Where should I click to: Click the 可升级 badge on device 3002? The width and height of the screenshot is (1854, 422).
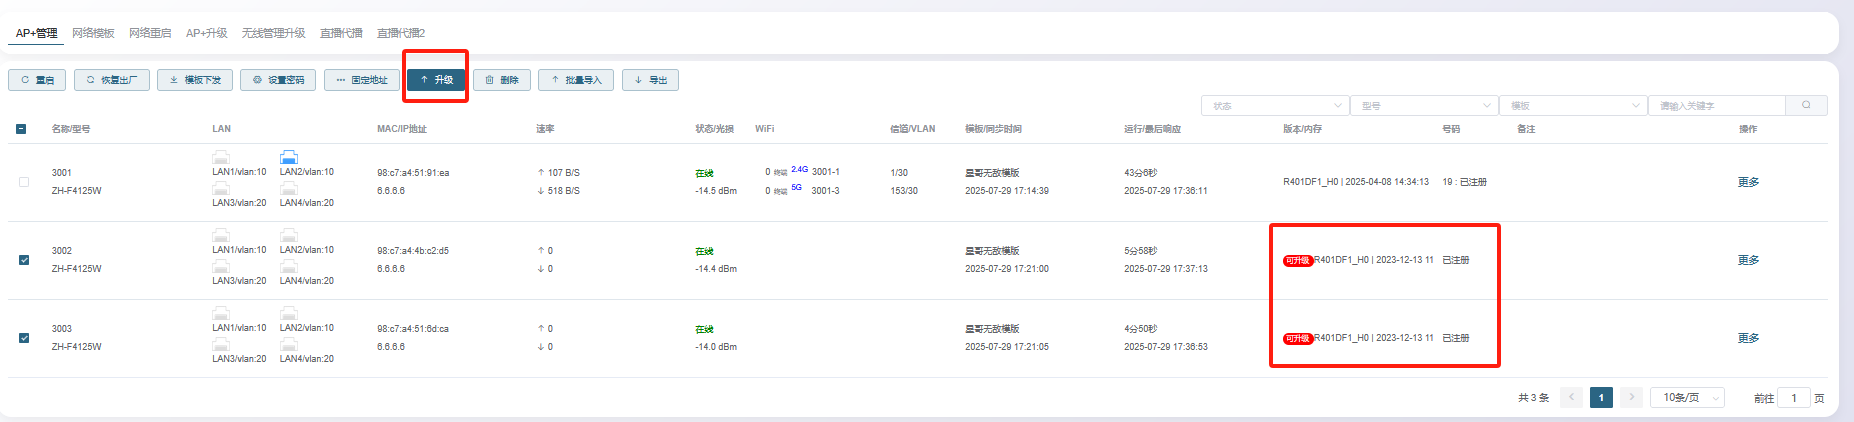pos(1297,260)
